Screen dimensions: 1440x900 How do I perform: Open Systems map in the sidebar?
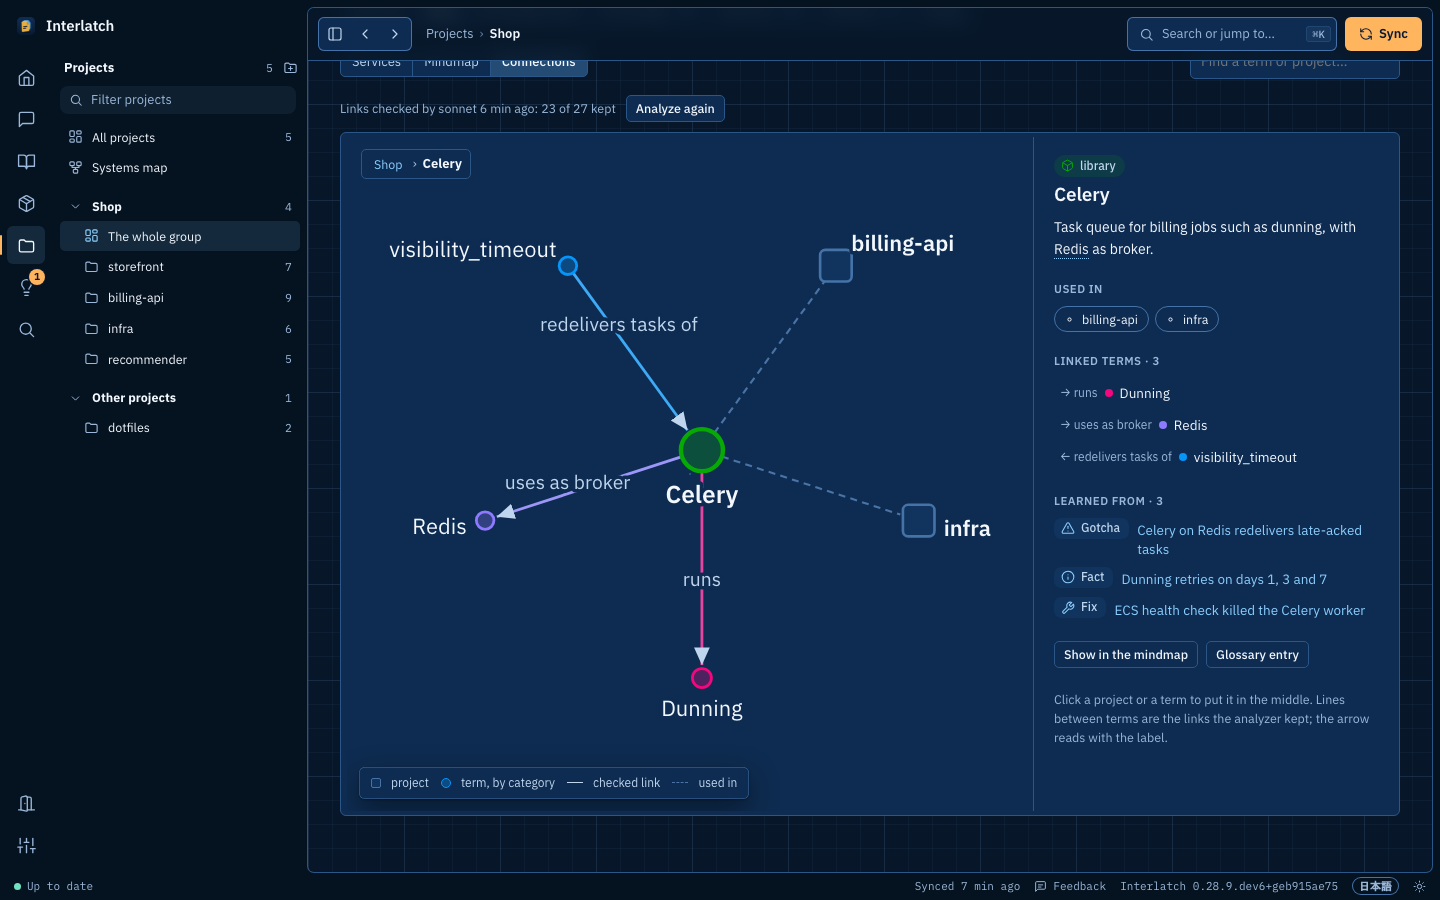180,168
